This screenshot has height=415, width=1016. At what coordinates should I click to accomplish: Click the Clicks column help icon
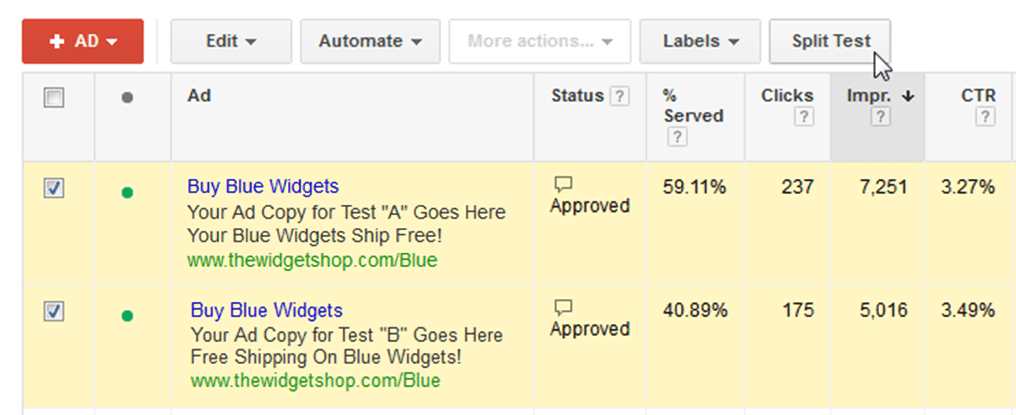800,118
